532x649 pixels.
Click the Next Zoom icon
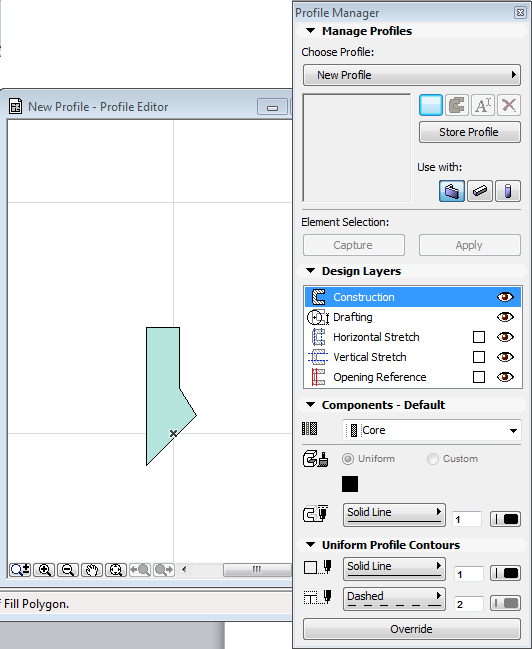[x=164, y=570]
